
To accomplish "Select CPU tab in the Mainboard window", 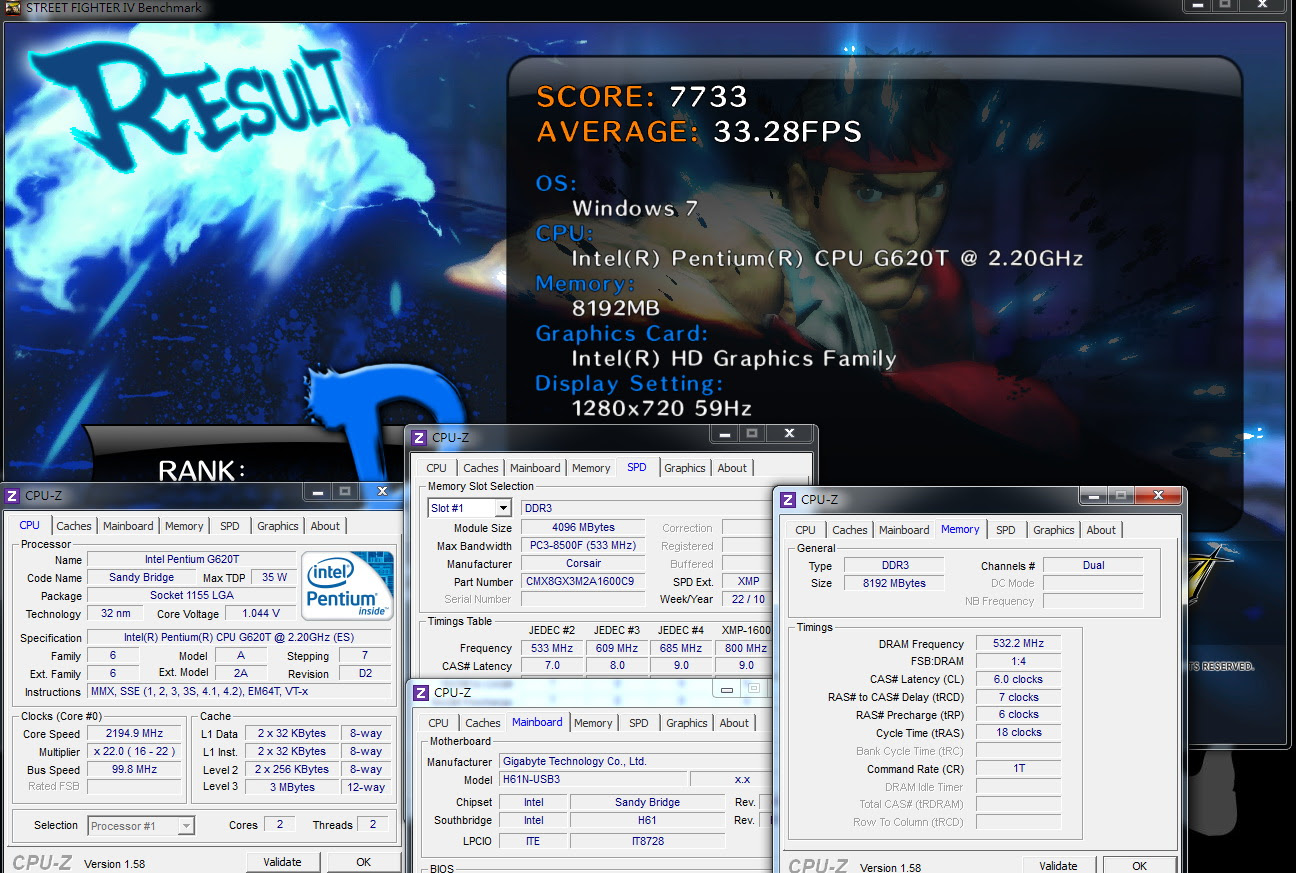I will point(439,723).
